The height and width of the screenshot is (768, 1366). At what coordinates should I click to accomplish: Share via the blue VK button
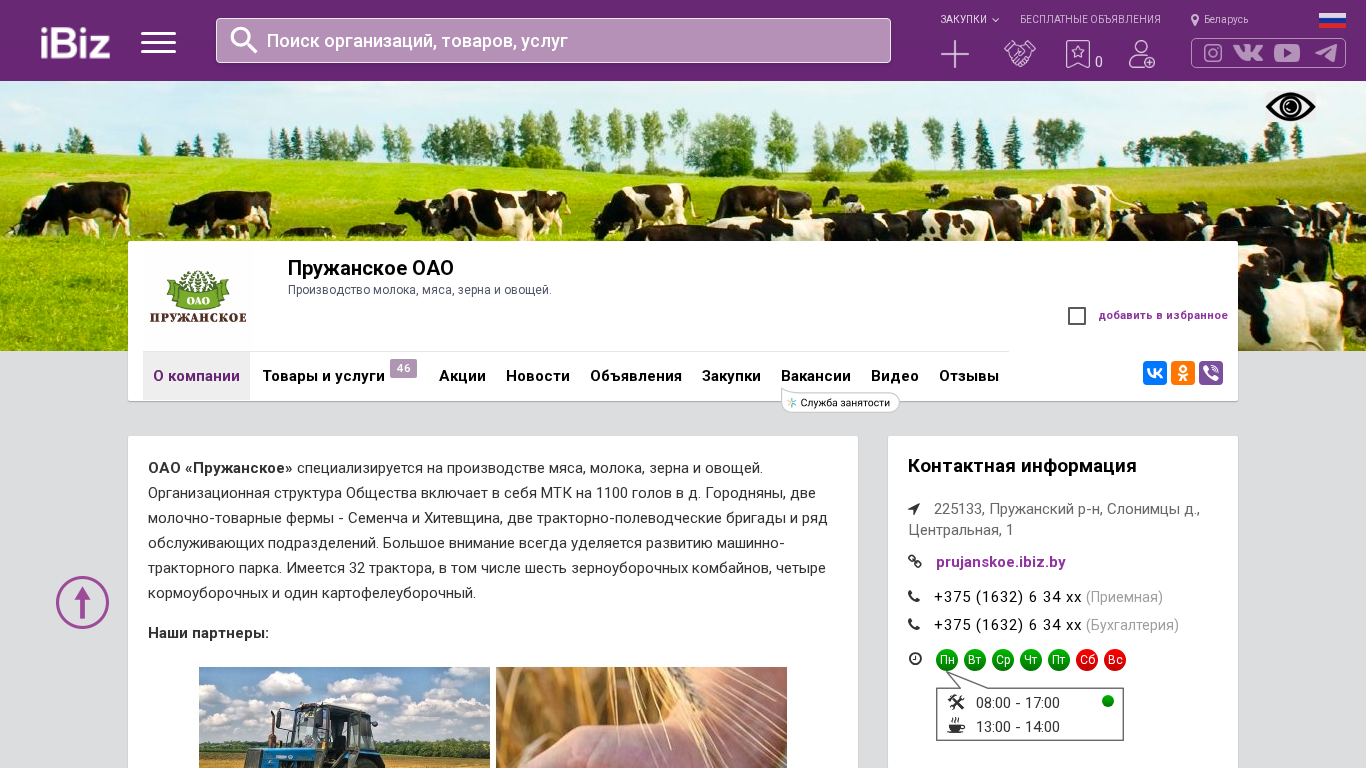[1155, 373]
